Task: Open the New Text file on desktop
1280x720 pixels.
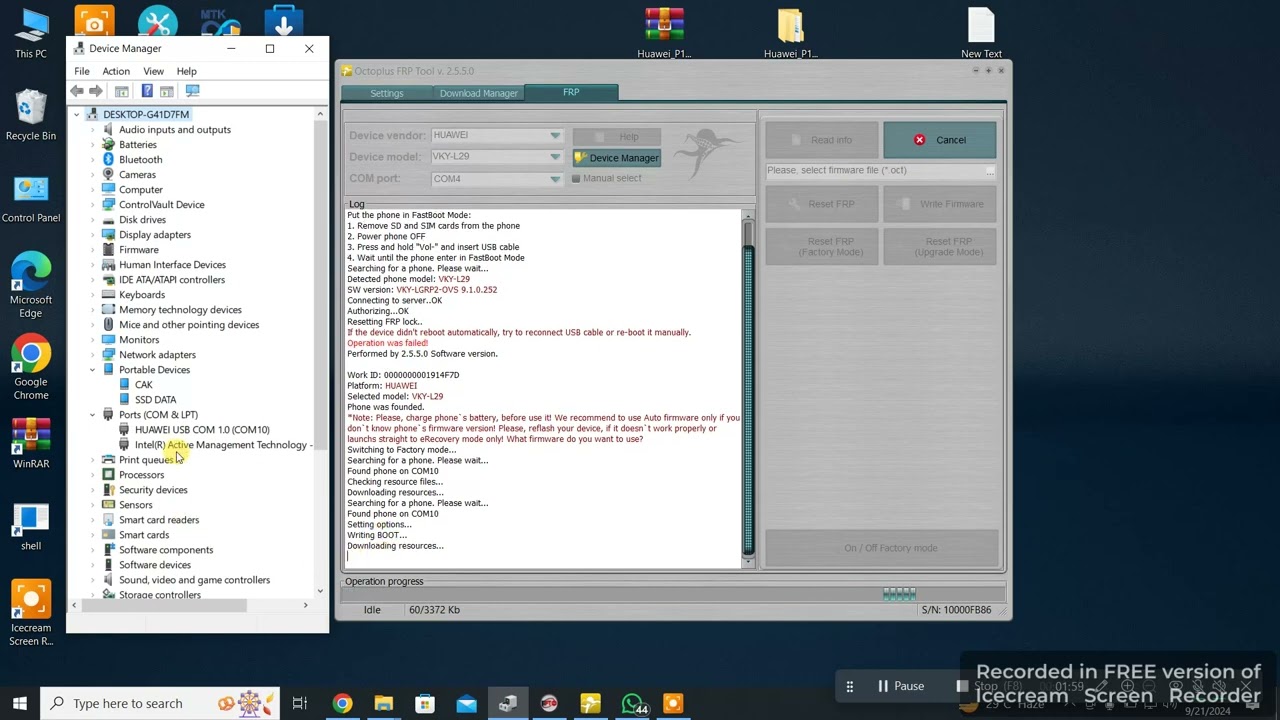Action: pyautogui.click(x=981, y=33)
